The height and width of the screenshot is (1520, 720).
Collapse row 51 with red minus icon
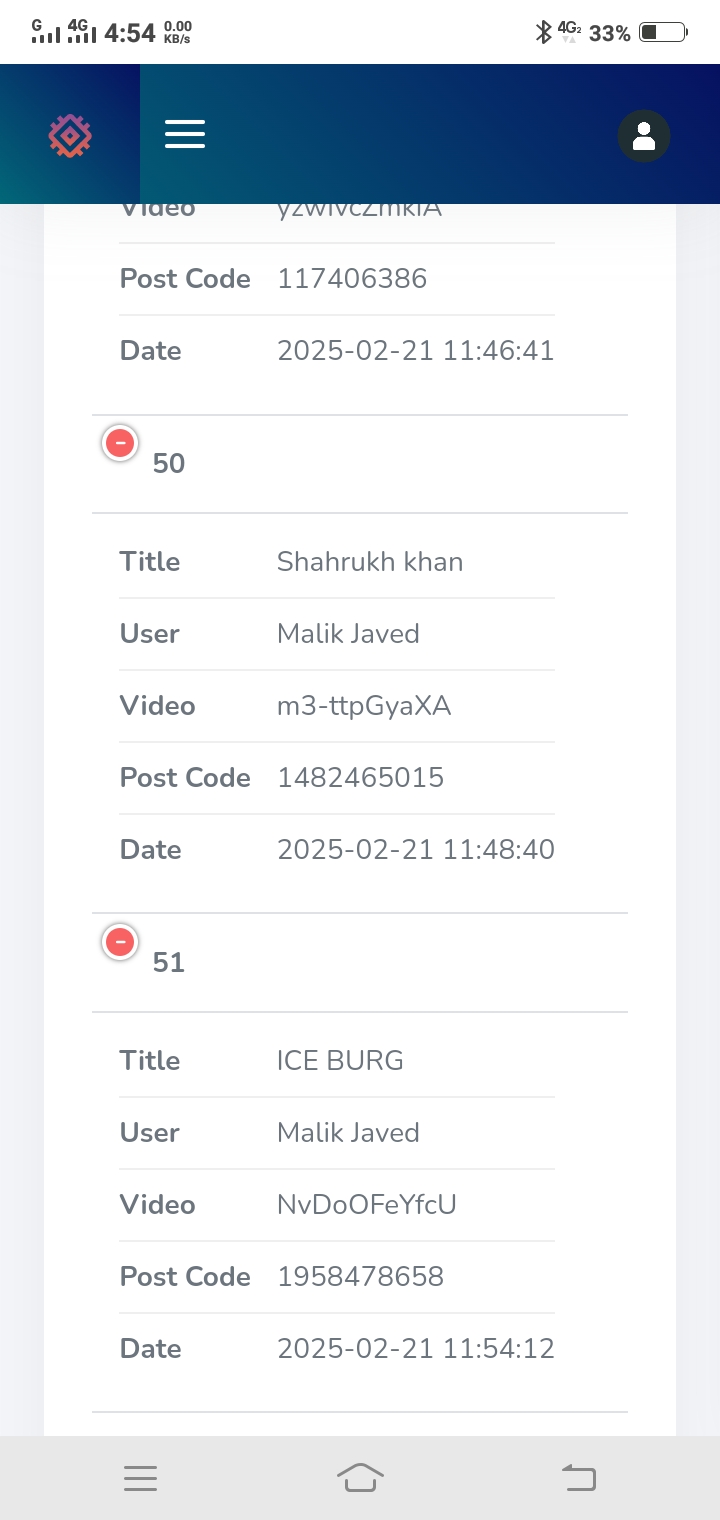[x=120, y=941]
